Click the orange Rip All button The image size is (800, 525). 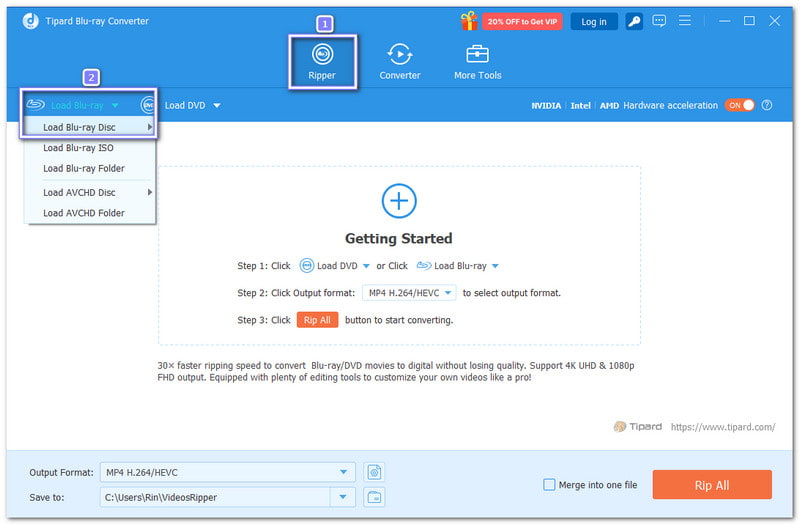[x=712, y=485]
